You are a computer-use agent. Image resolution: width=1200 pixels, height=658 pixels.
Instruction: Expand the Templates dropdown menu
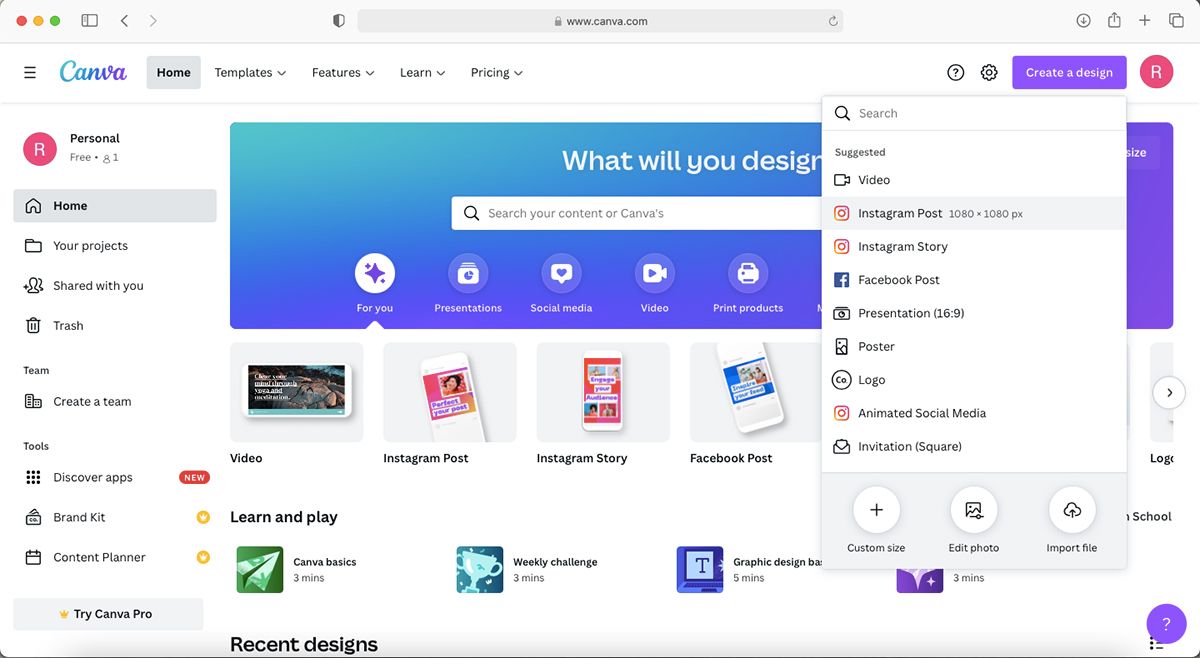pos(250,72)
